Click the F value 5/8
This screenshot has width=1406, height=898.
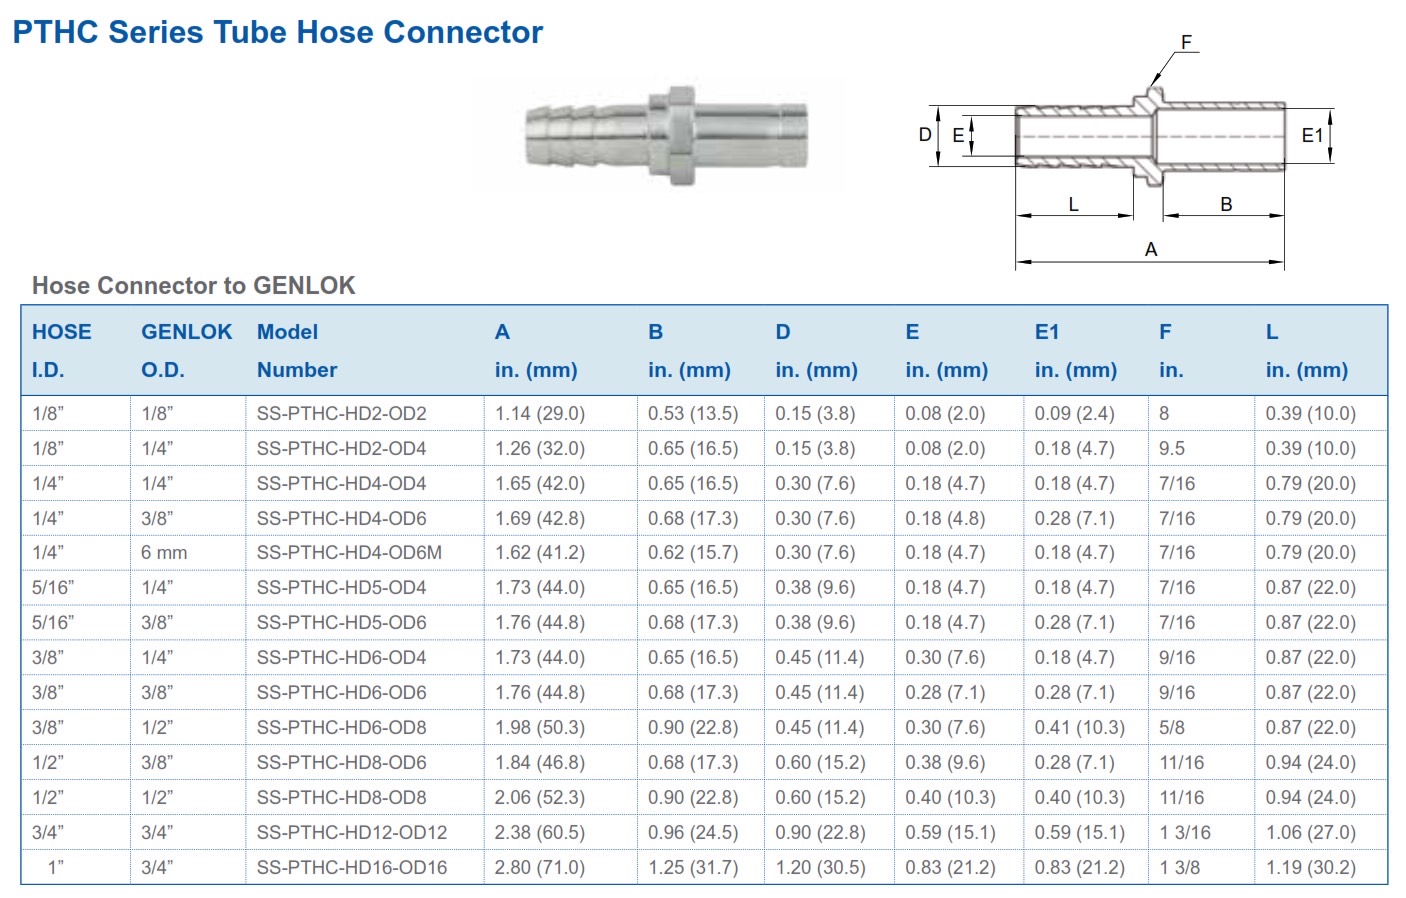(x=1172, y=728)
